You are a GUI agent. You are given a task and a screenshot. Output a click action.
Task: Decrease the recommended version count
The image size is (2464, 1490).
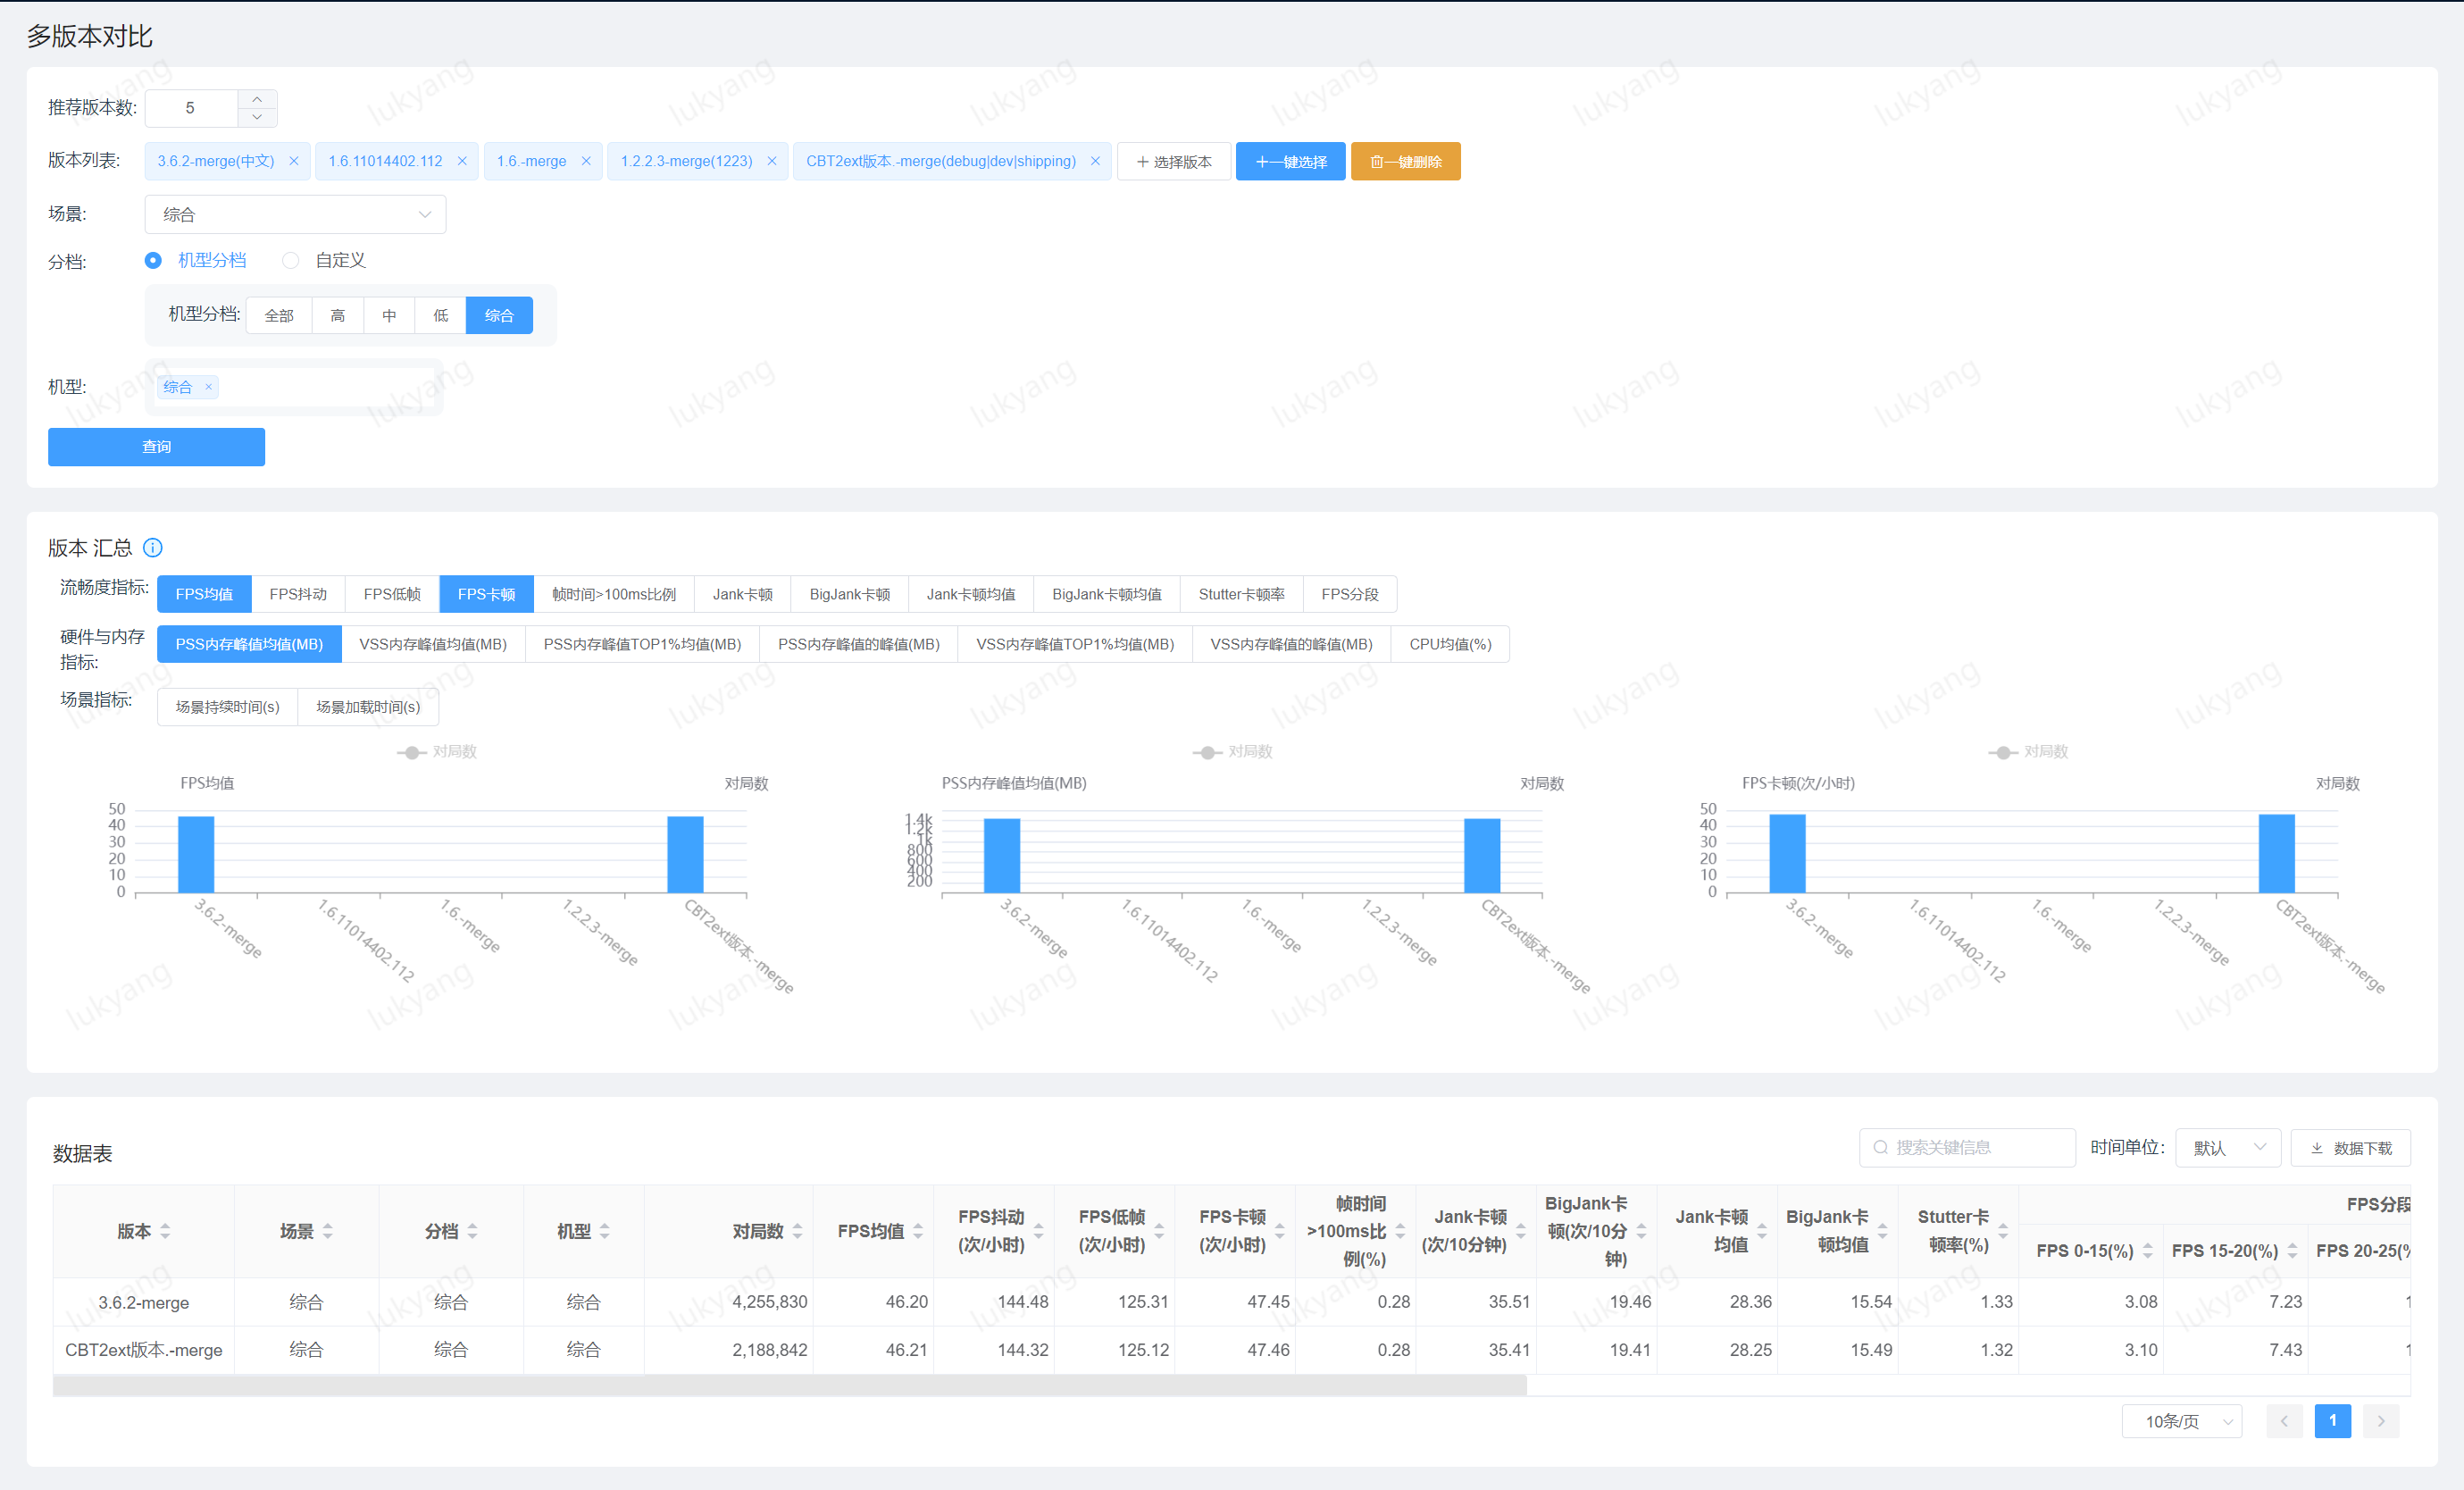tap(257, 117)
